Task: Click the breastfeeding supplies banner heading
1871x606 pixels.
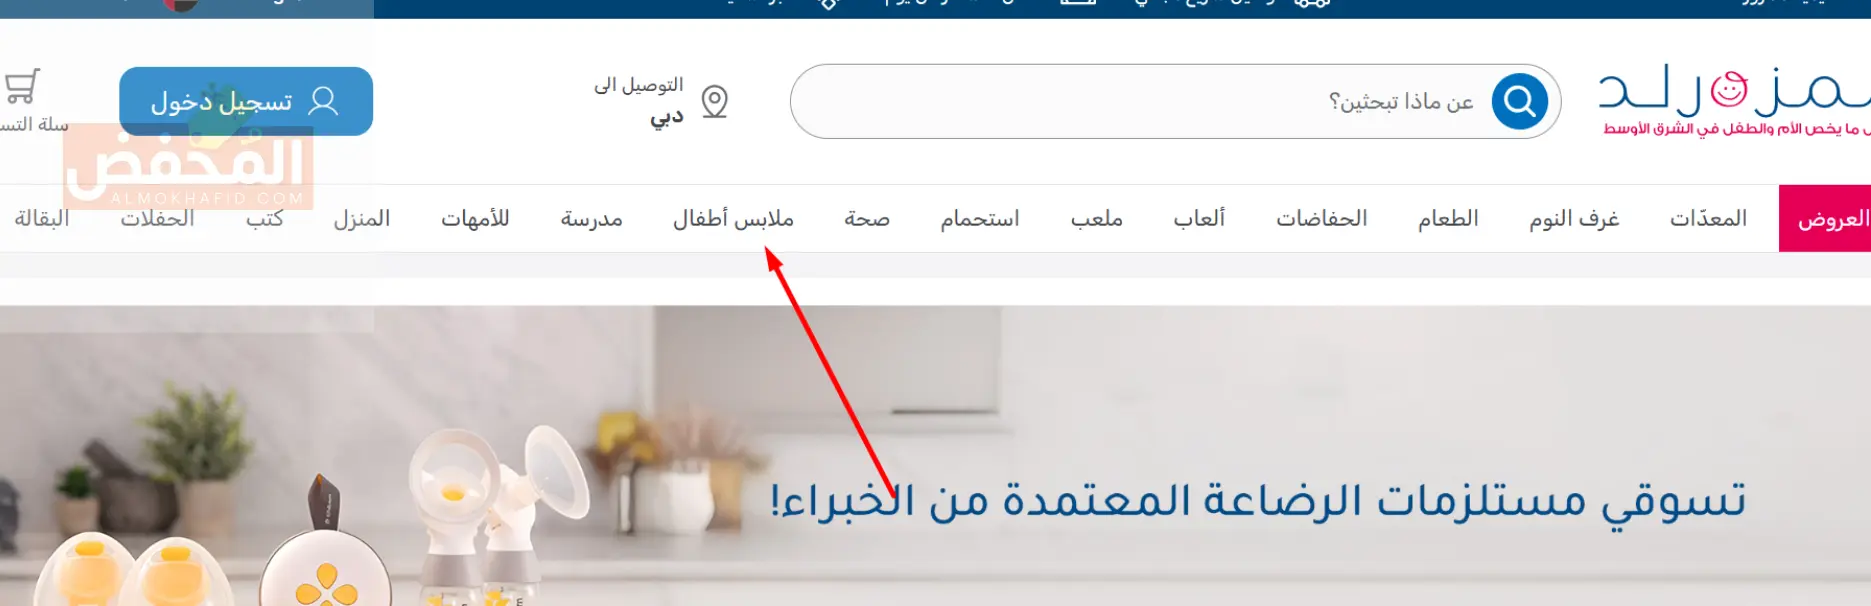Action: [1258, 501]
